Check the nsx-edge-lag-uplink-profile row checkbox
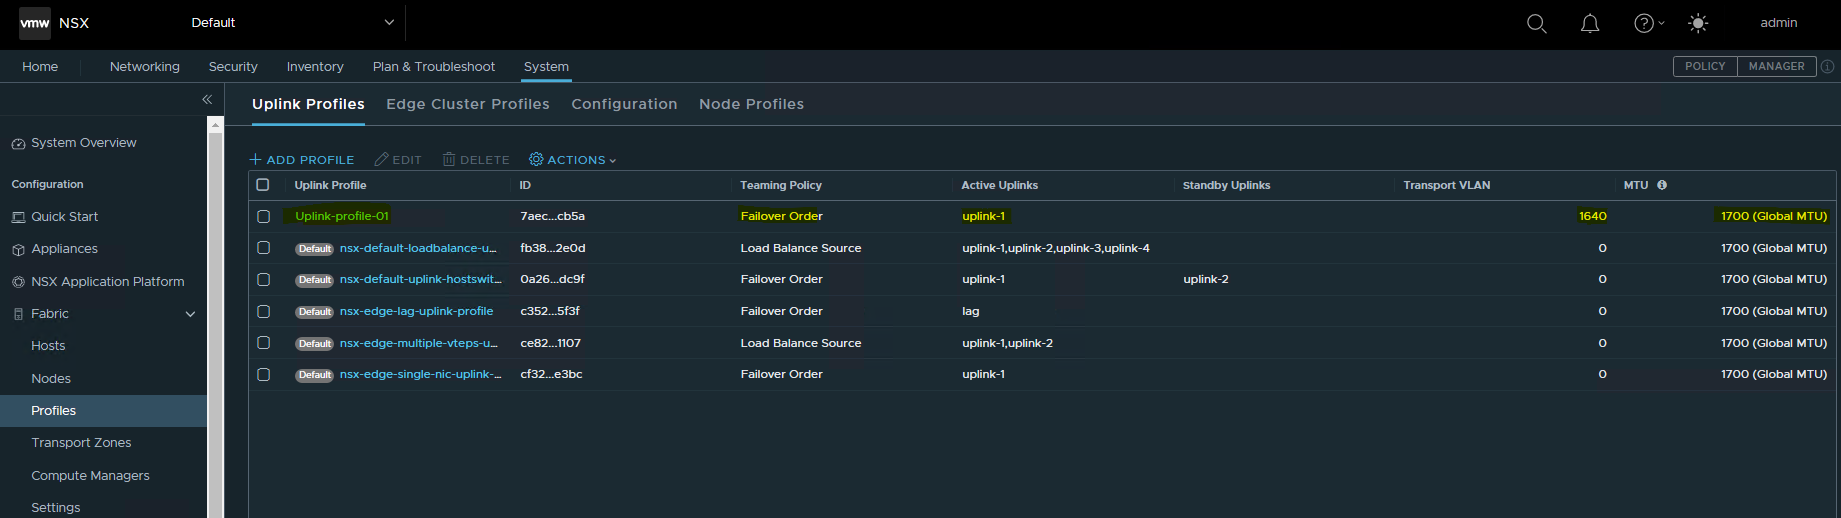The image size is (1841, 518). click(264, 311)
